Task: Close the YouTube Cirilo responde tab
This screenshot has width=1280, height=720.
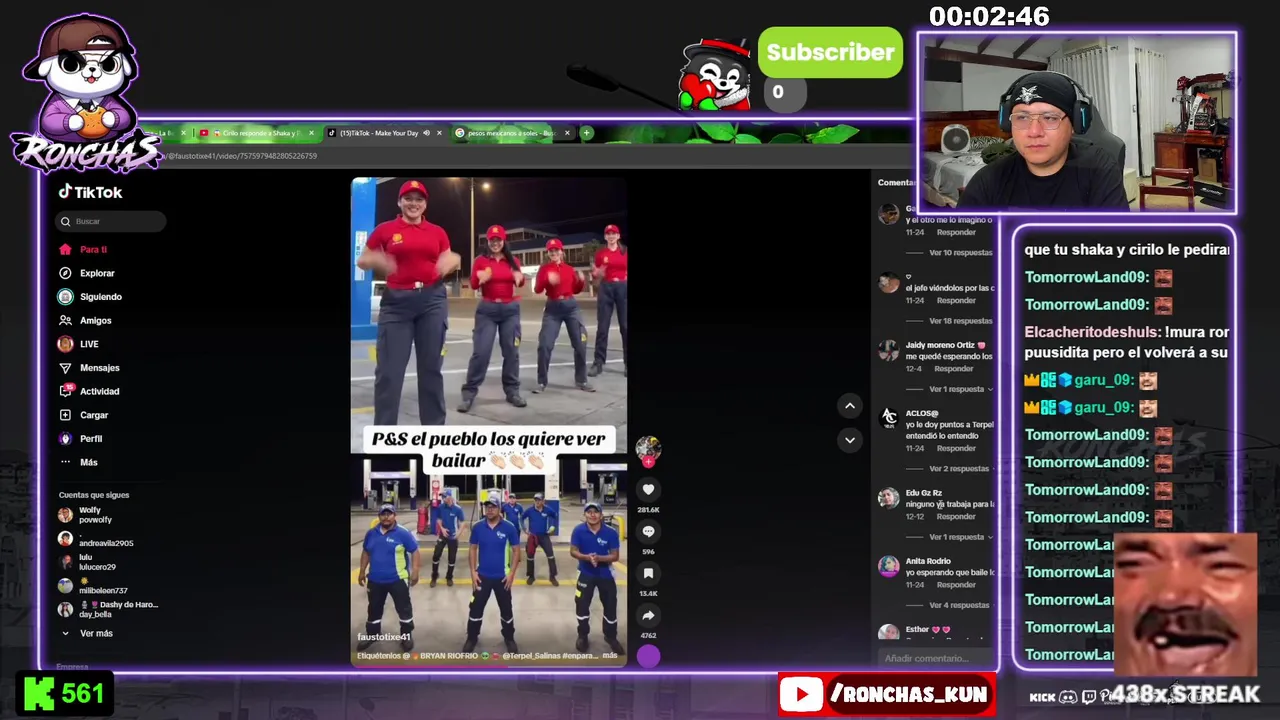Action: [311, 133]
